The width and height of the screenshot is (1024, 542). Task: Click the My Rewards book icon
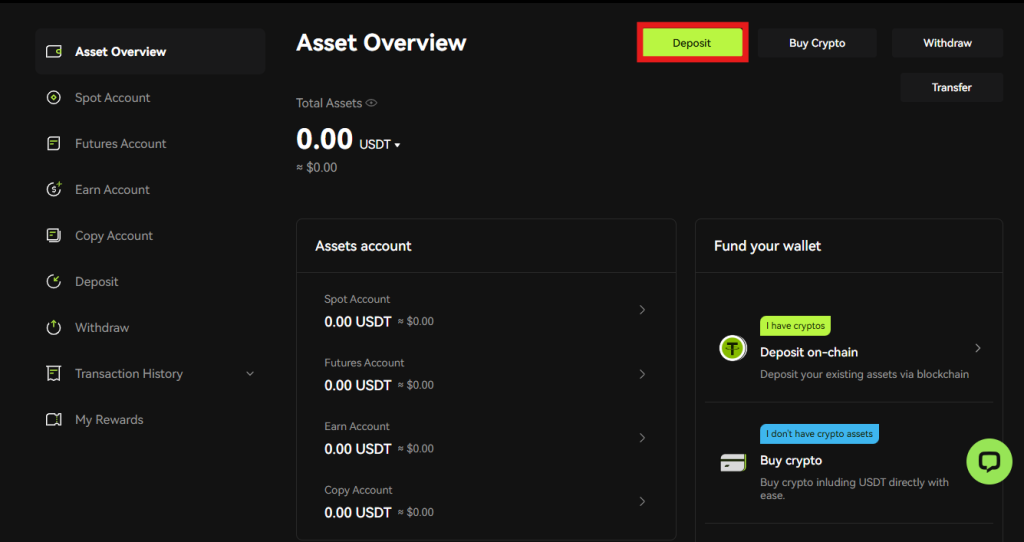[54, 420]
